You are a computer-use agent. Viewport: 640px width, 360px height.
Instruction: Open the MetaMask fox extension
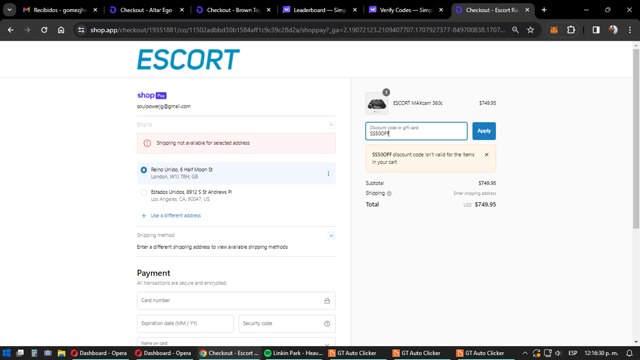pyautogui.click(x=554, y=30)
